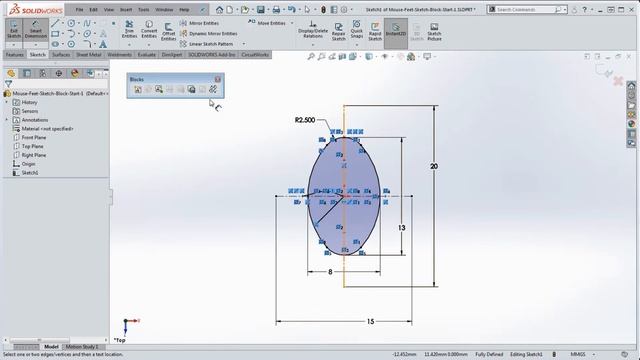The height and width of the screenshot is (360, 640).
Task: Switch to Motion Study 1 tab
Action: [x=82, y=347]
